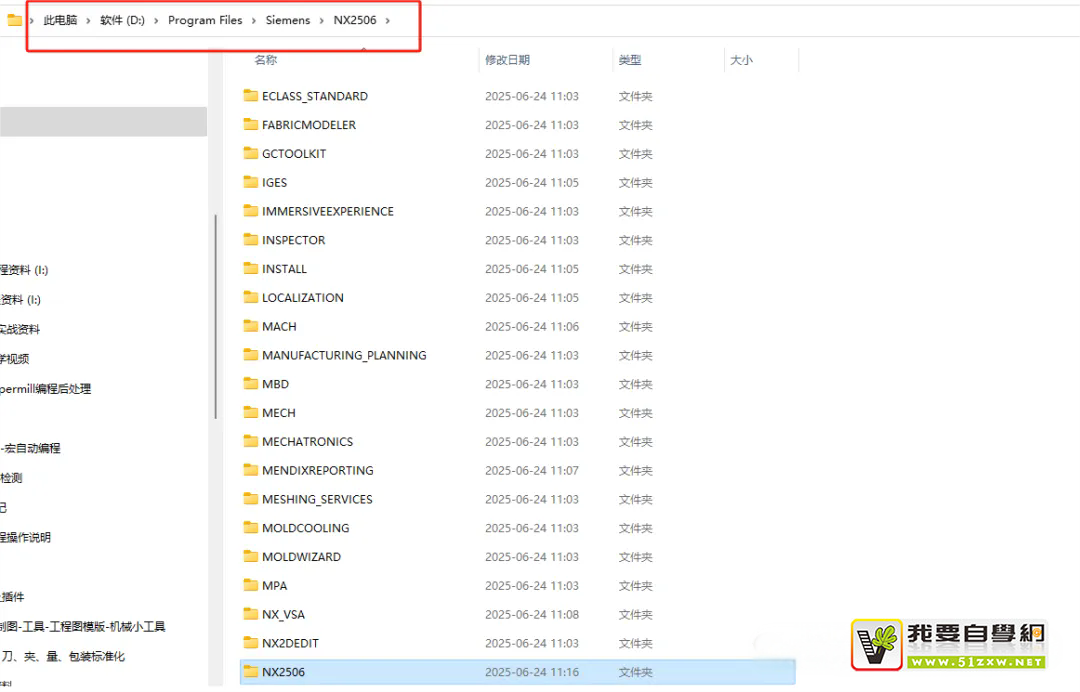Viewport: 1080px width, 692px height.
Task: Click the GCTOOLKIT folder icon
Action: coord(251,154)
